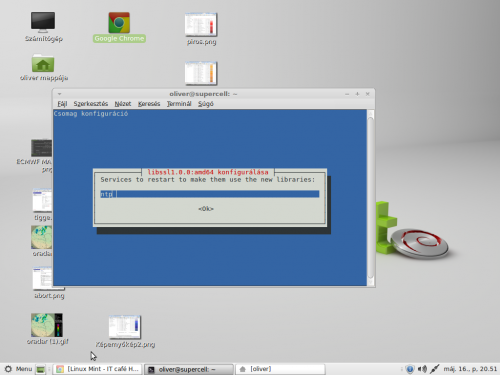Open the Keresés menu in terminal
This screenshot has width=500, height=375.
pyautogui.click(x=149, y=104)
